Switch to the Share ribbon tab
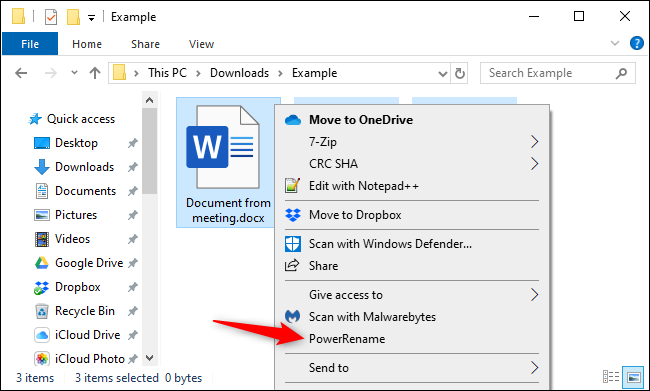650x391 pixels. pos(145,44)
